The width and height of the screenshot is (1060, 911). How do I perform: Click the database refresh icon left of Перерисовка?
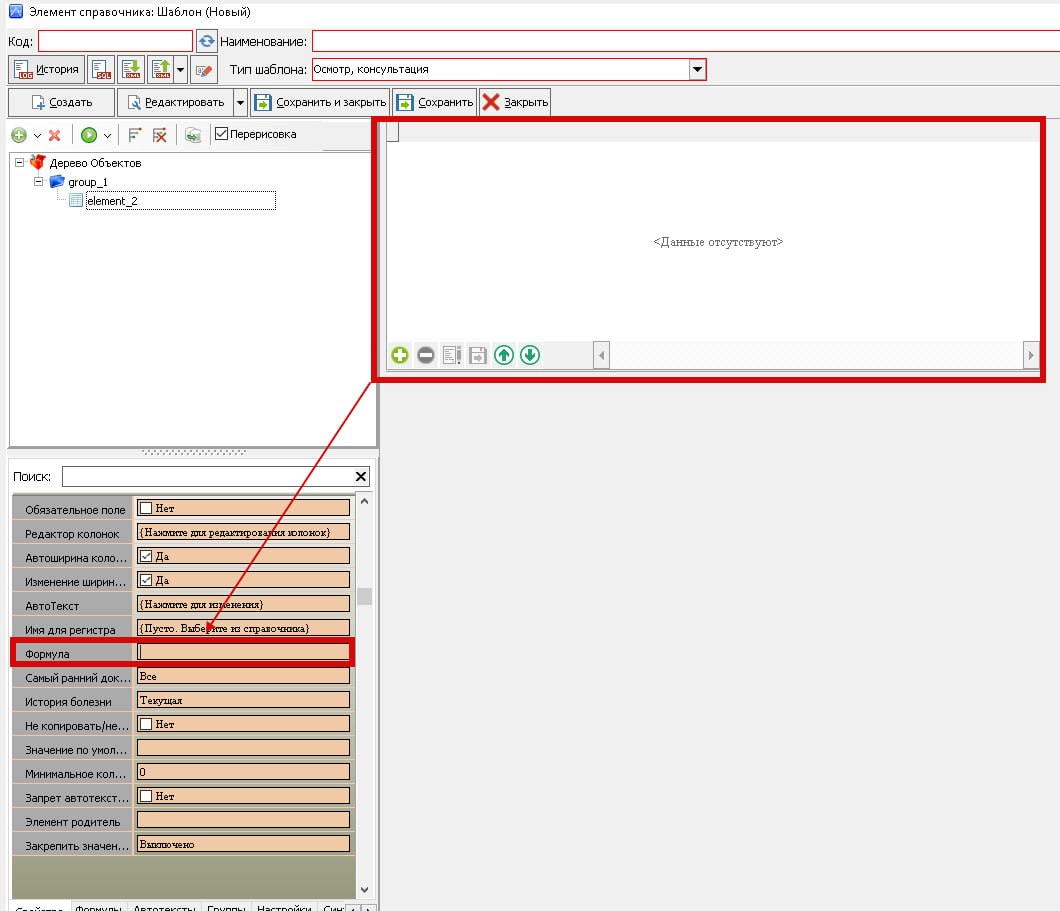click(x=193, y=135)
